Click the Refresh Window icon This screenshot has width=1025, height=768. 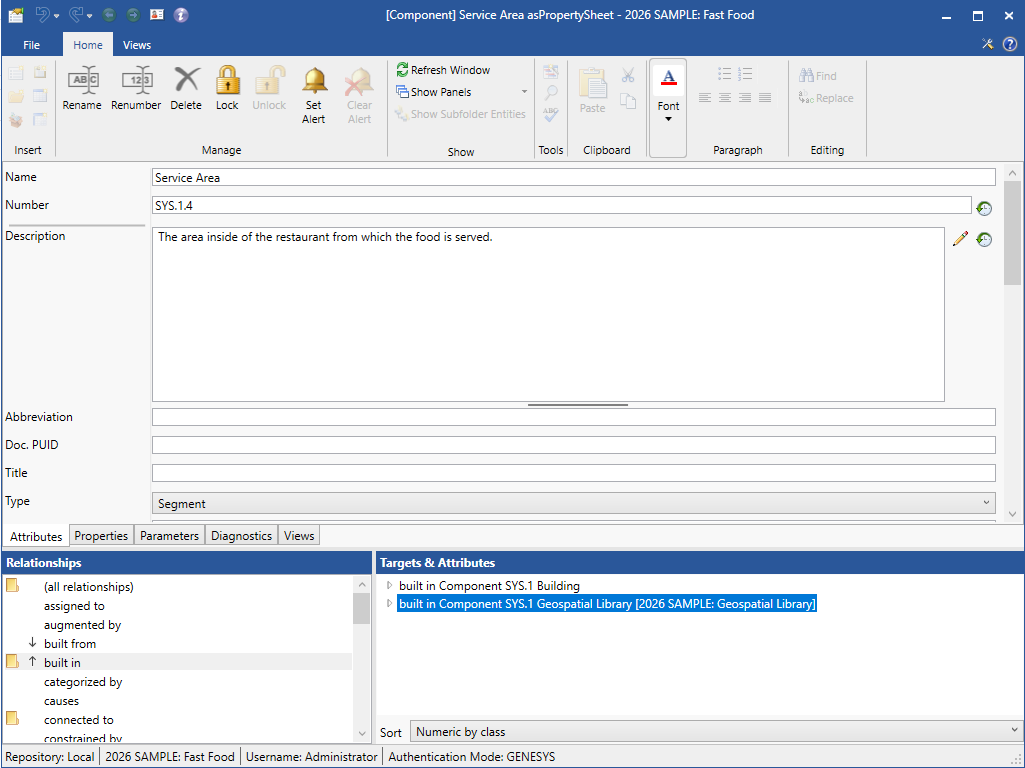click(x=402, y=70)
